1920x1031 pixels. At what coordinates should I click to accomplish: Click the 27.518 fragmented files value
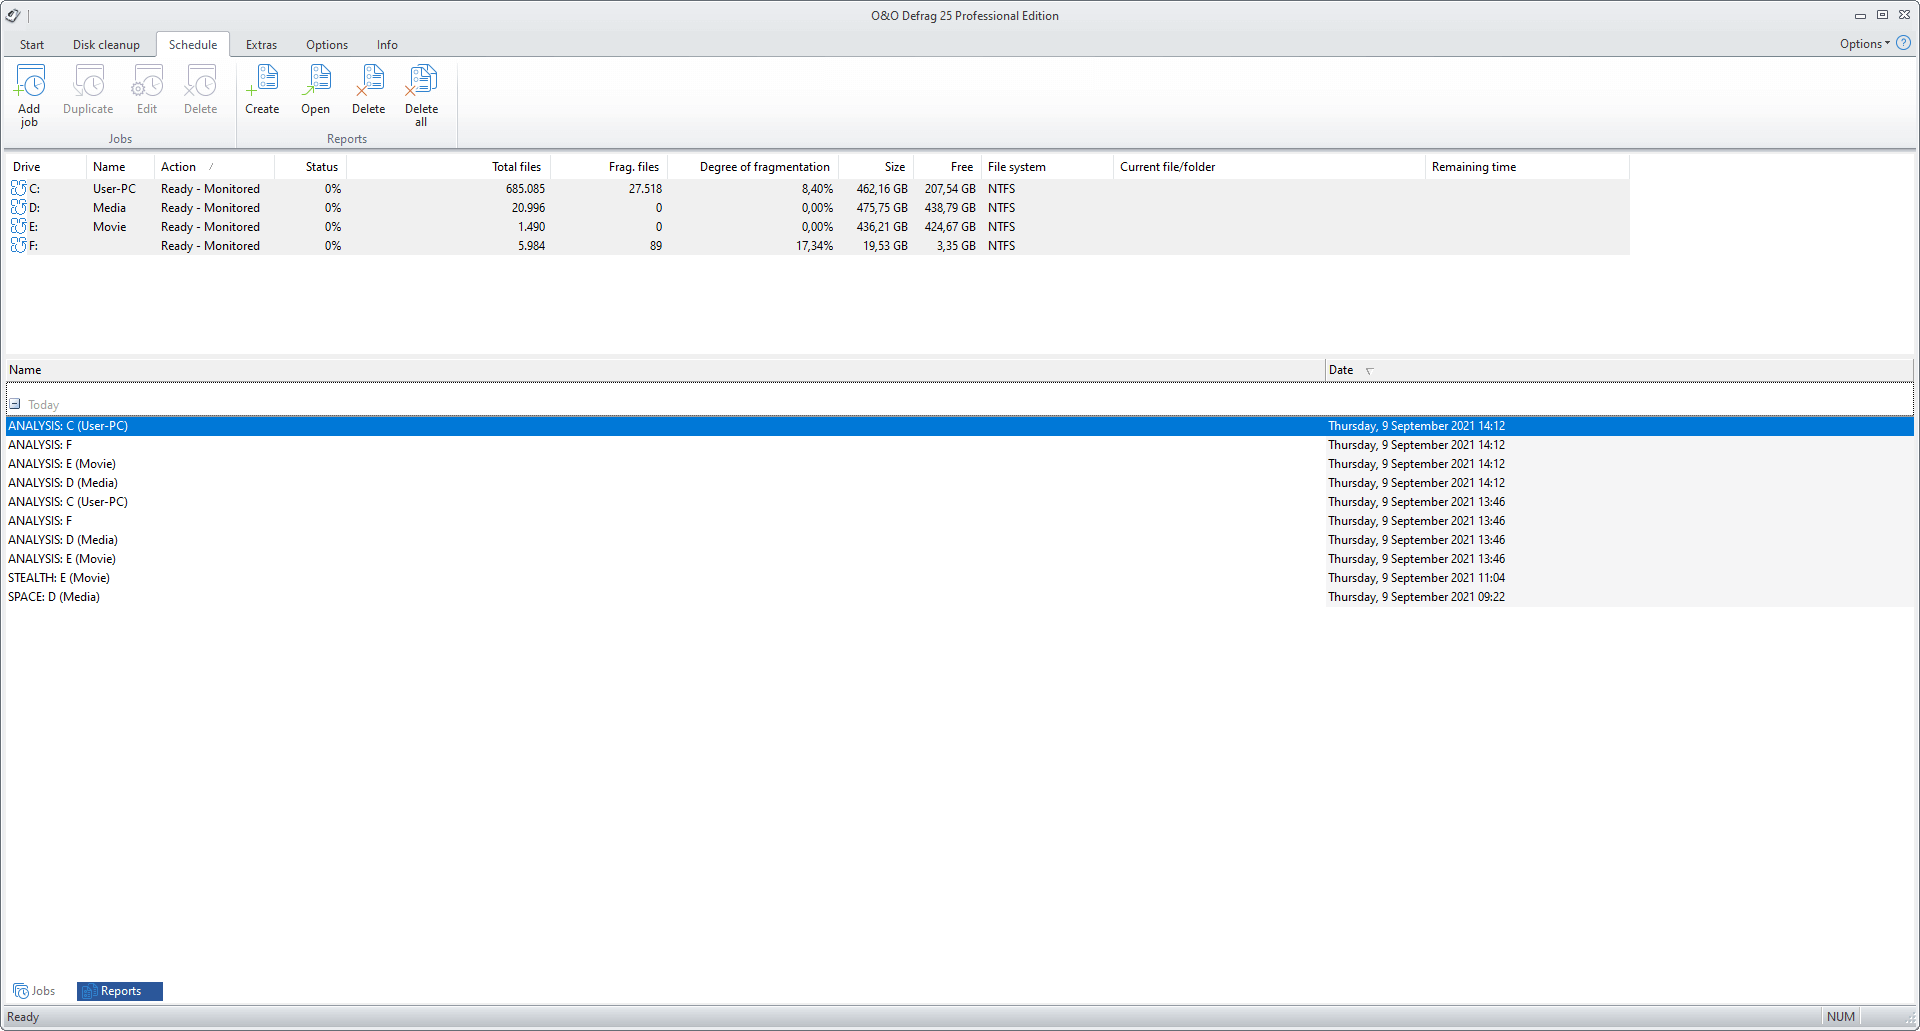[x=645, y=189]
